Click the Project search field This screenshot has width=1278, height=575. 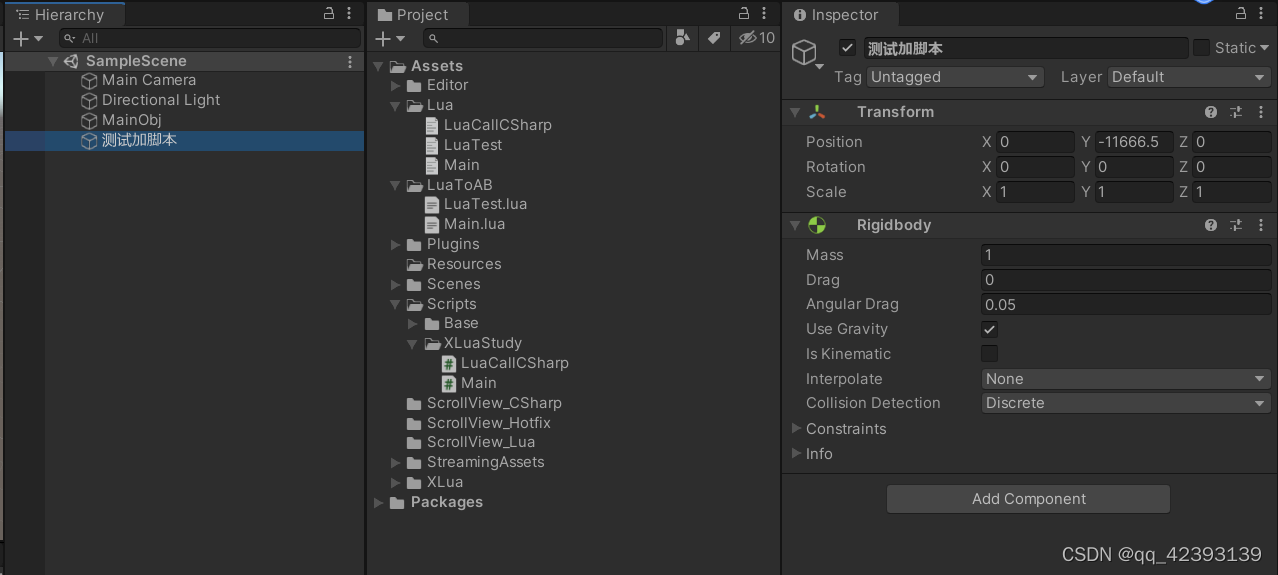click(x=543, y=38)
